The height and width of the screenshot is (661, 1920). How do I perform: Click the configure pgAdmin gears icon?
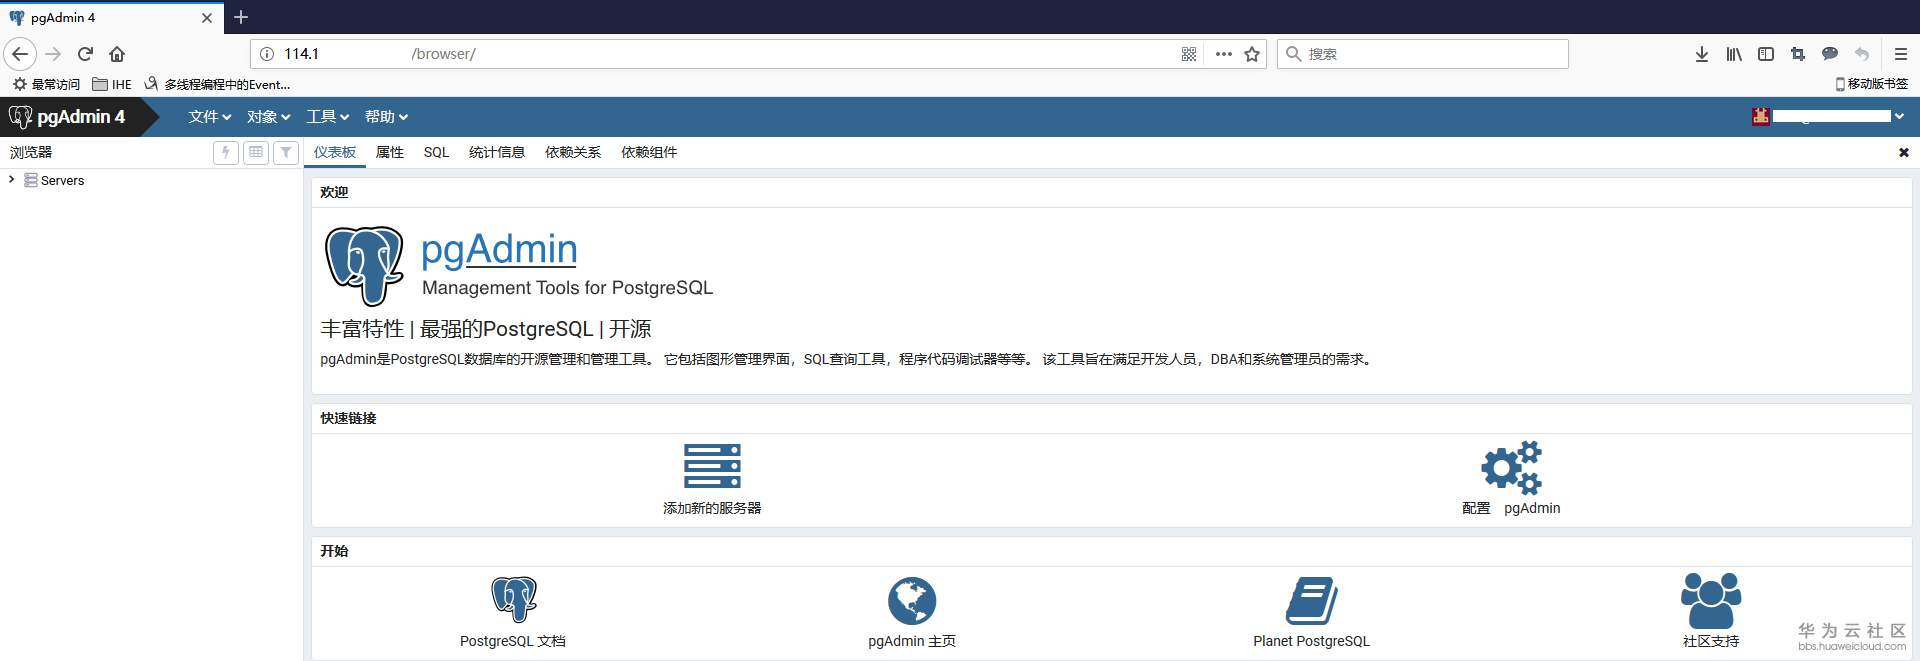(1511, 467)
